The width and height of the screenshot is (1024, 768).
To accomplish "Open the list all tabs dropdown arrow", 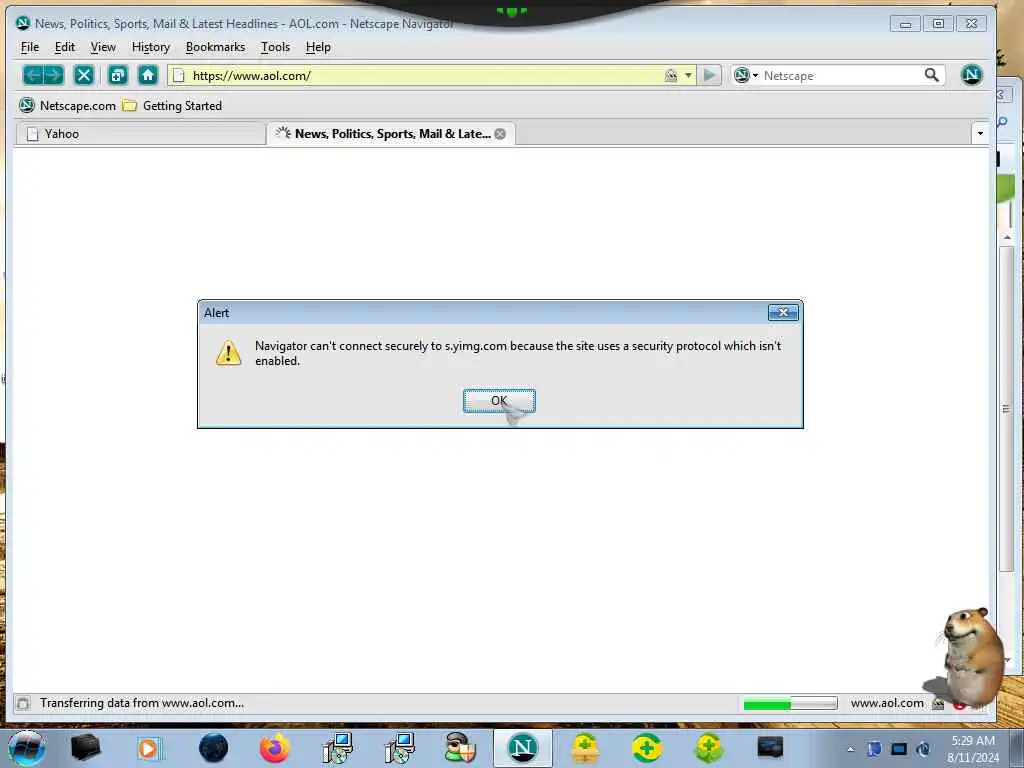I will click(980, 134).
